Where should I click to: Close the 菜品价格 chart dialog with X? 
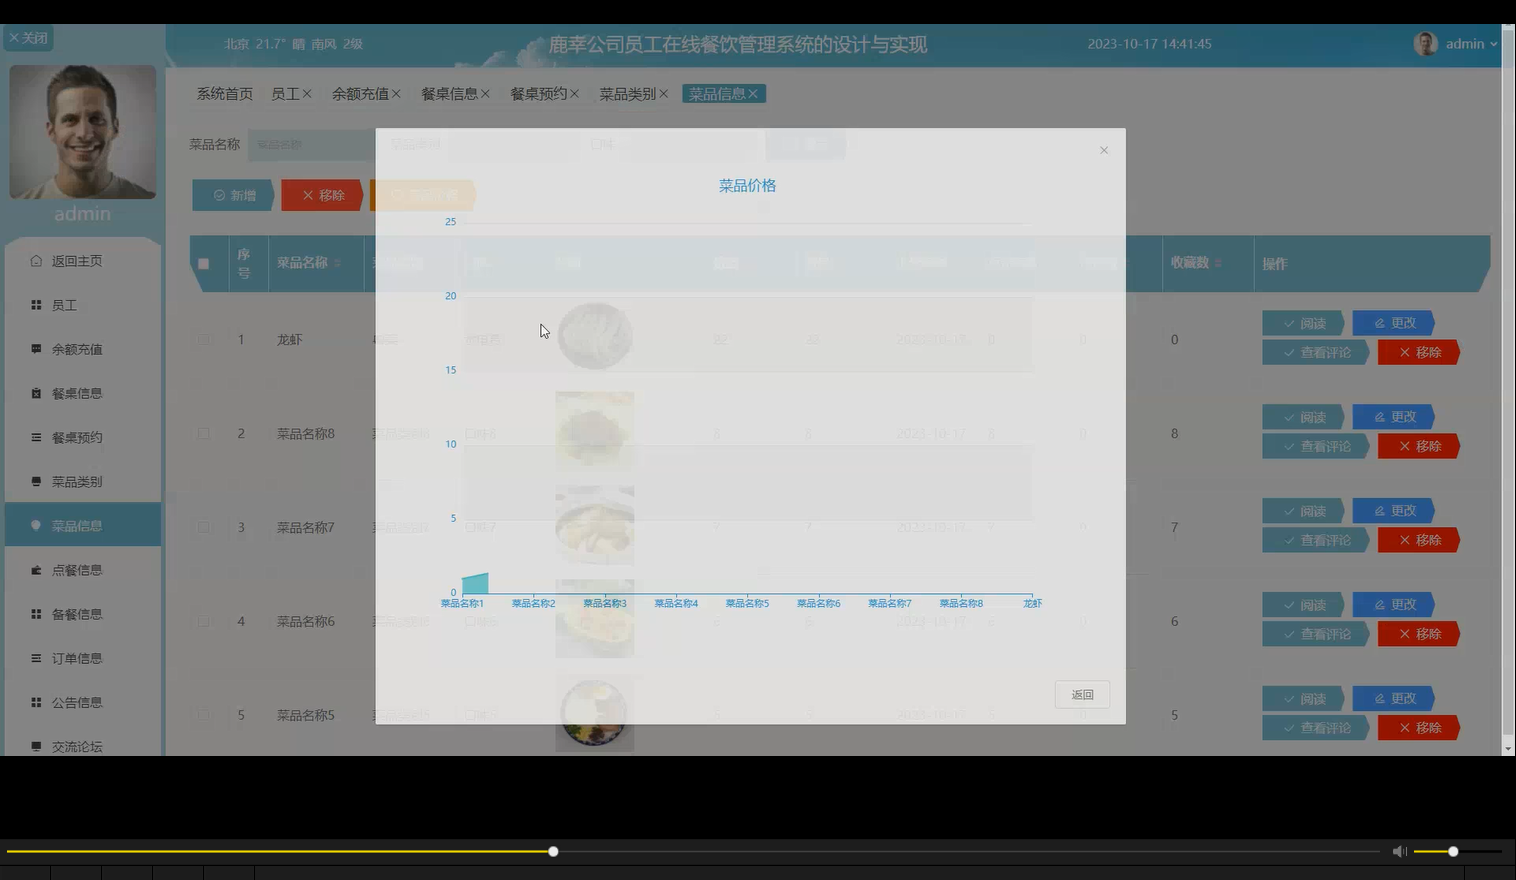tap(1104, 150)
